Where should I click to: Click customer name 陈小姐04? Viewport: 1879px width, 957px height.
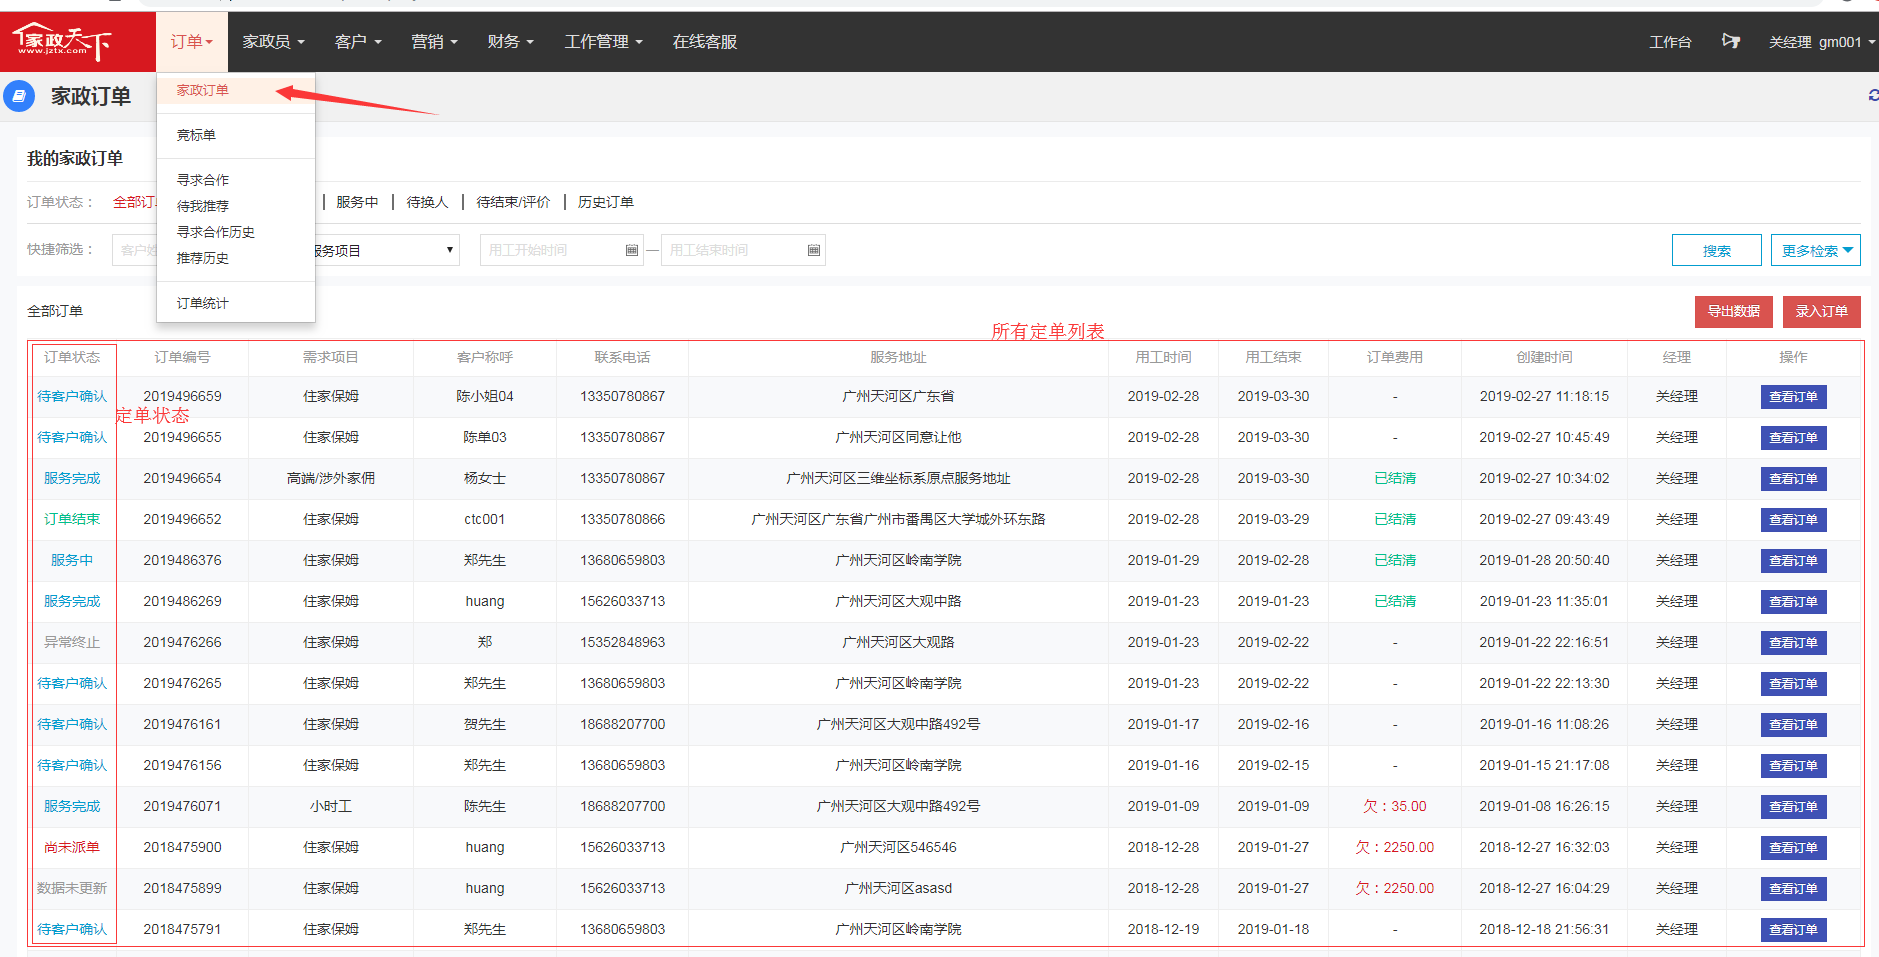(x=485, y=396)
